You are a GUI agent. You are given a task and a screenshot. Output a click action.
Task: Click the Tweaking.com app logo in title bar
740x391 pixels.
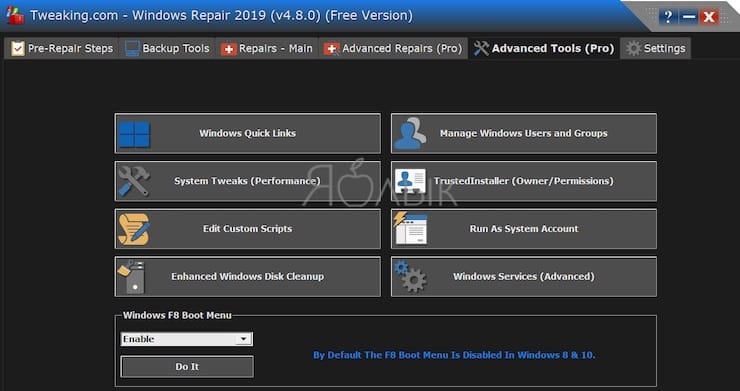(15, 16)
